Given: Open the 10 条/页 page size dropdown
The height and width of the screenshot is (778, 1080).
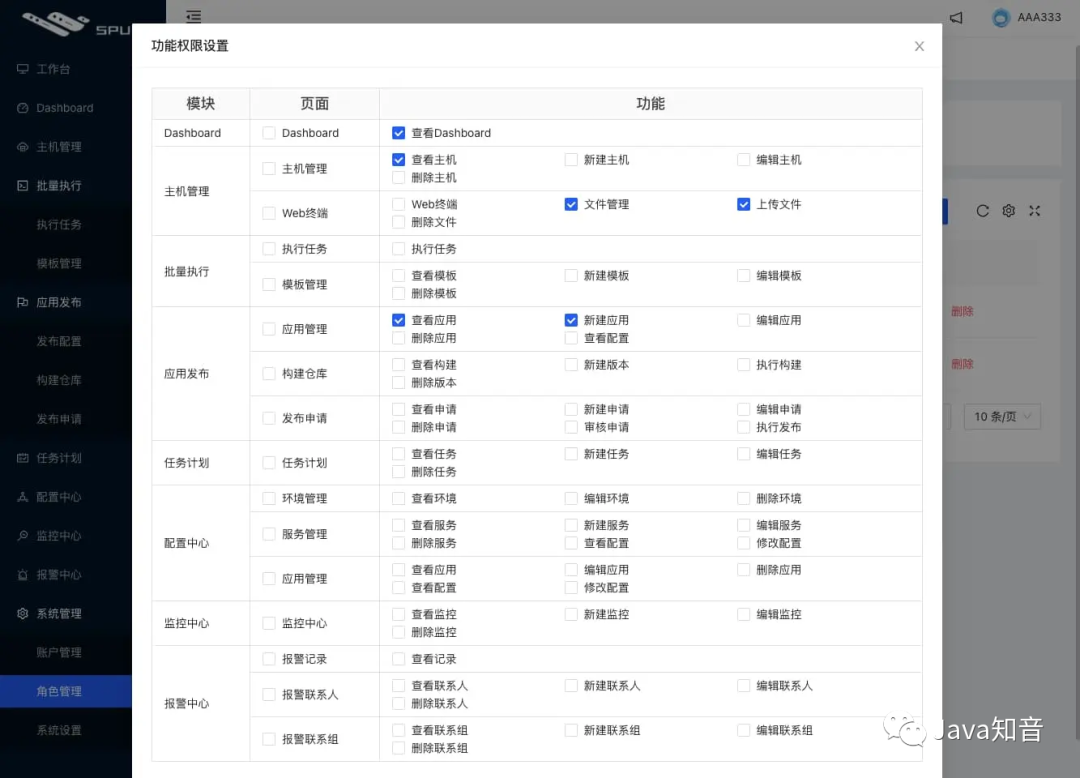Looking at the screenshot, I should pyautogui.click(x=1002, y=417).
